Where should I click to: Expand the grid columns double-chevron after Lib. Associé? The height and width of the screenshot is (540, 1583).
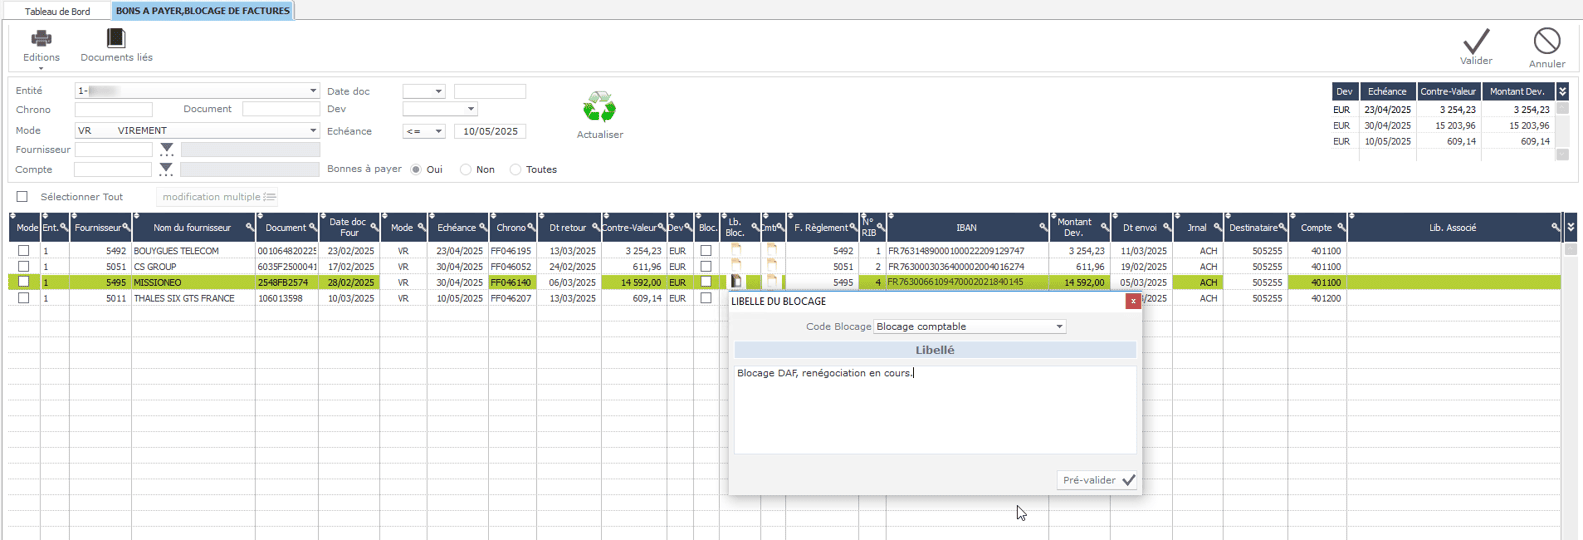pos(1571,228)
